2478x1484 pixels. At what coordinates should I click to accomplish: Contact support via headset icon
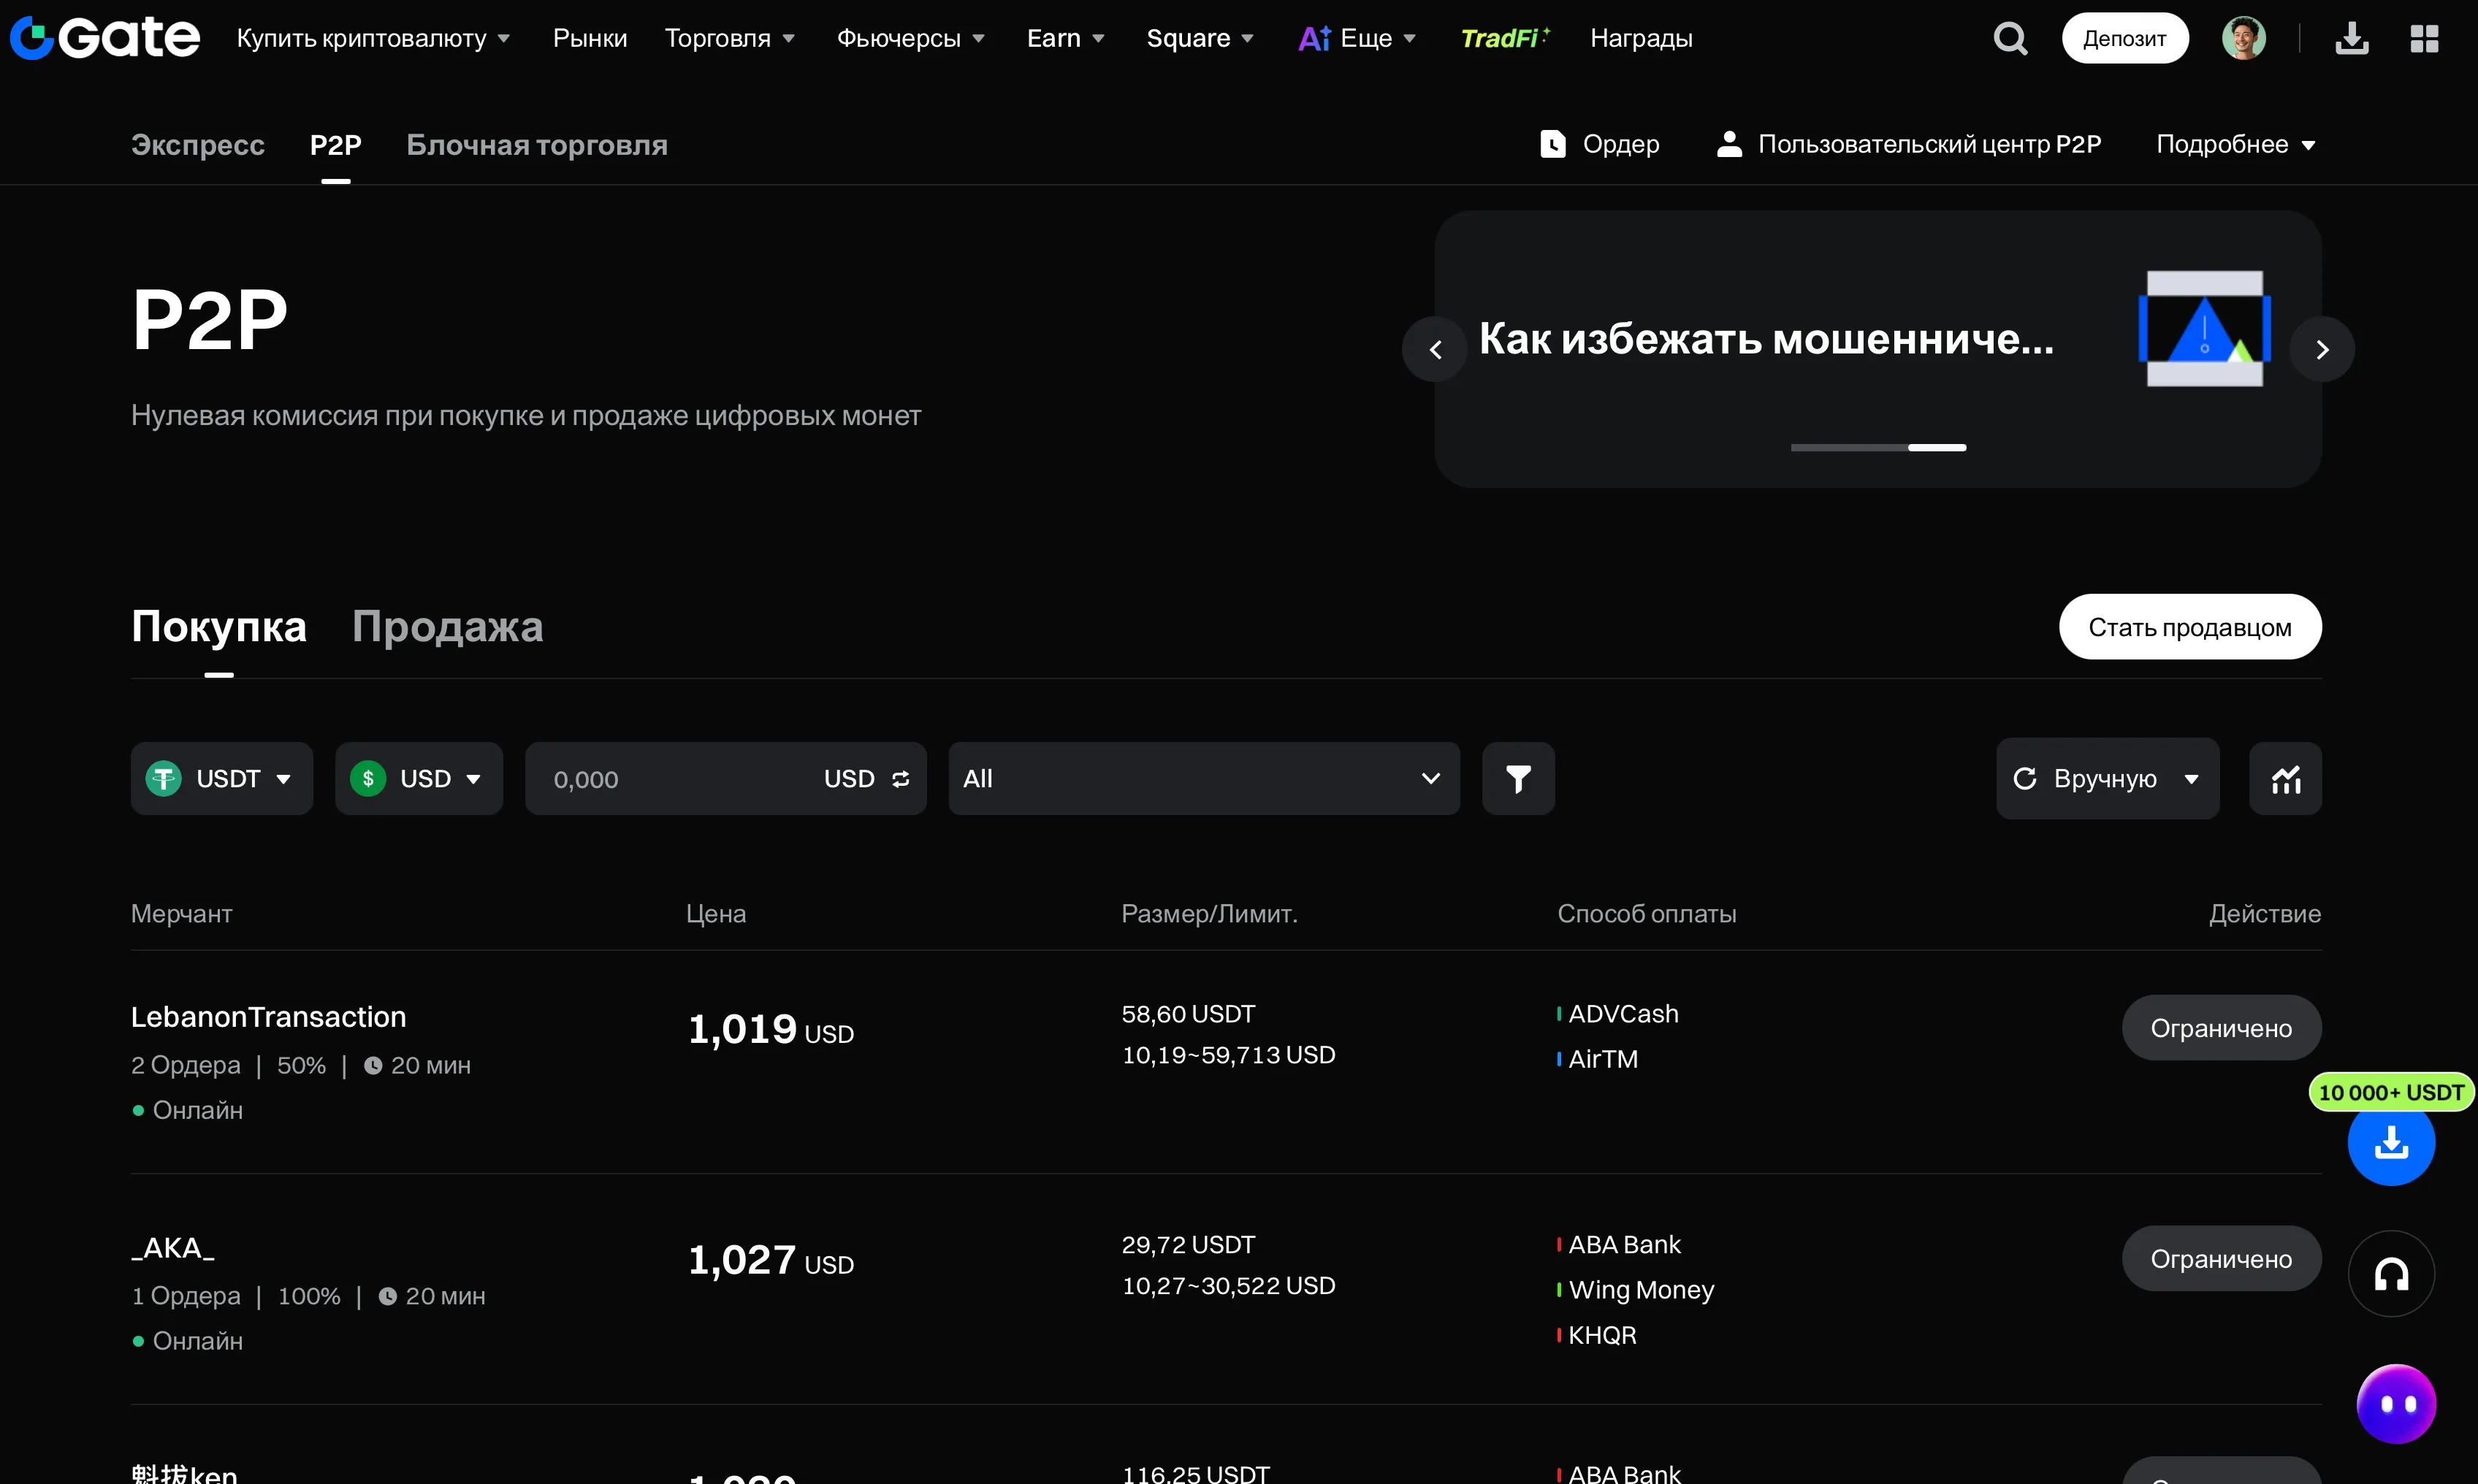pyautogui.click(x=2391, y=1273)
